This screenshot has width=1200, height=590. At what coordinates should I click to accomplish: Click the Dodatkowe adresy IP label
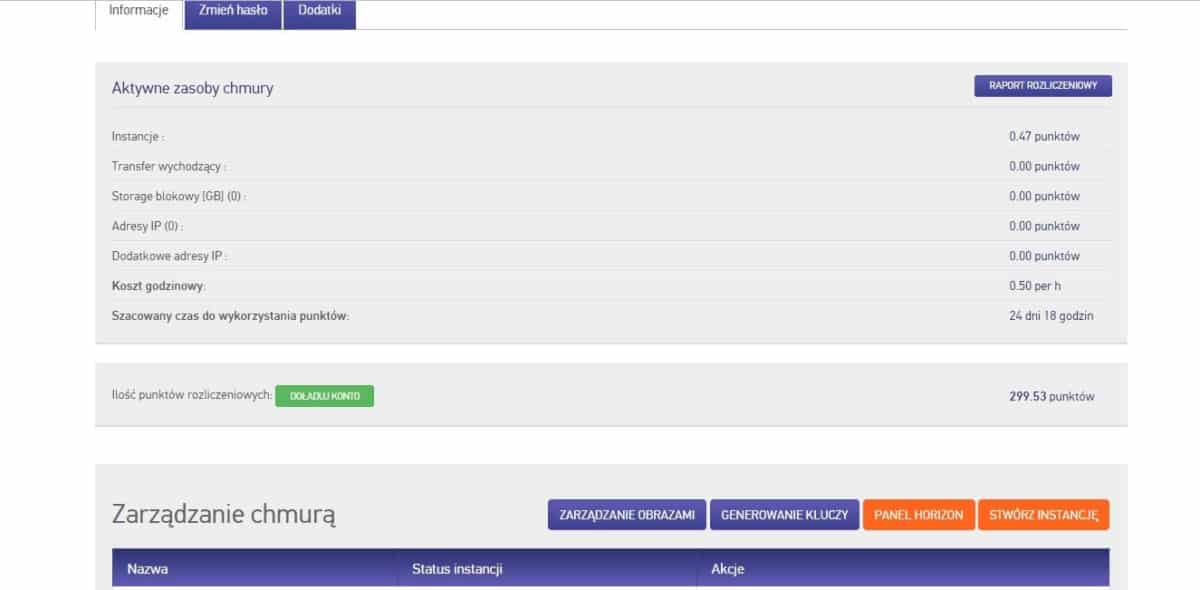(x=169, y=256)
